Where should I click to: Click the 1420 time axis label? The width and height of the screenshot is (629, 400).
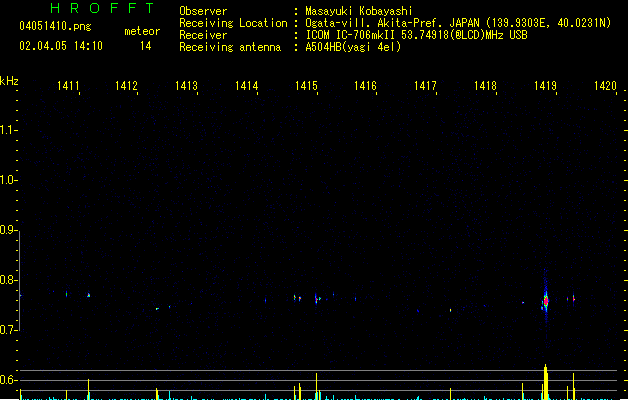tap(605, 86)
